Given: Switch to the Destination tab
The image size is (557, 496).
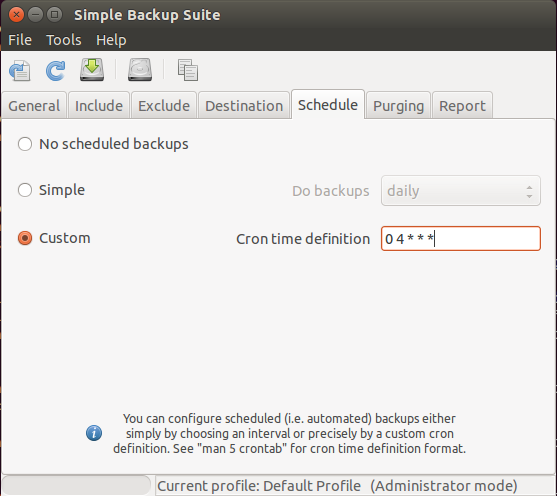Looking at the screenshot, I should 244,106.
